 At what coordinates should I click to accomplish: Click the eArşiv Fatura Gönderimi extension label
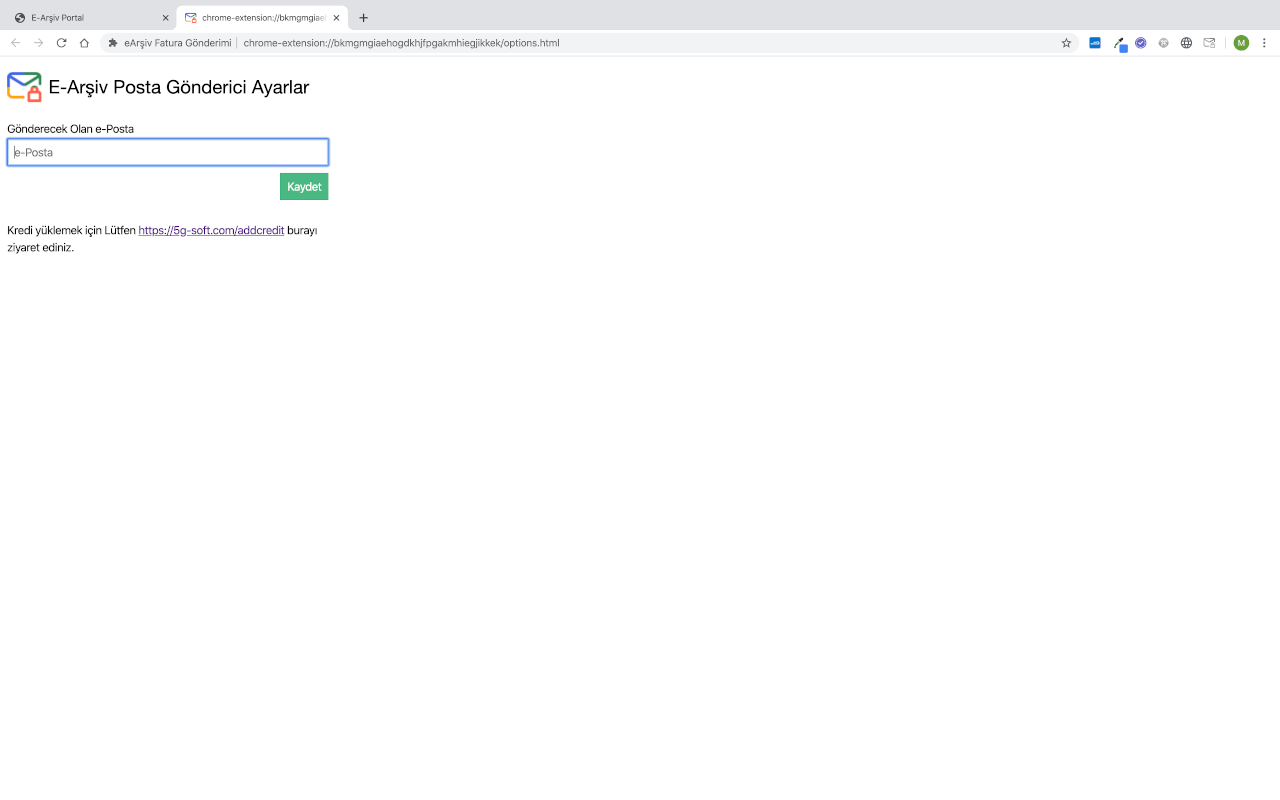(177, 43)
